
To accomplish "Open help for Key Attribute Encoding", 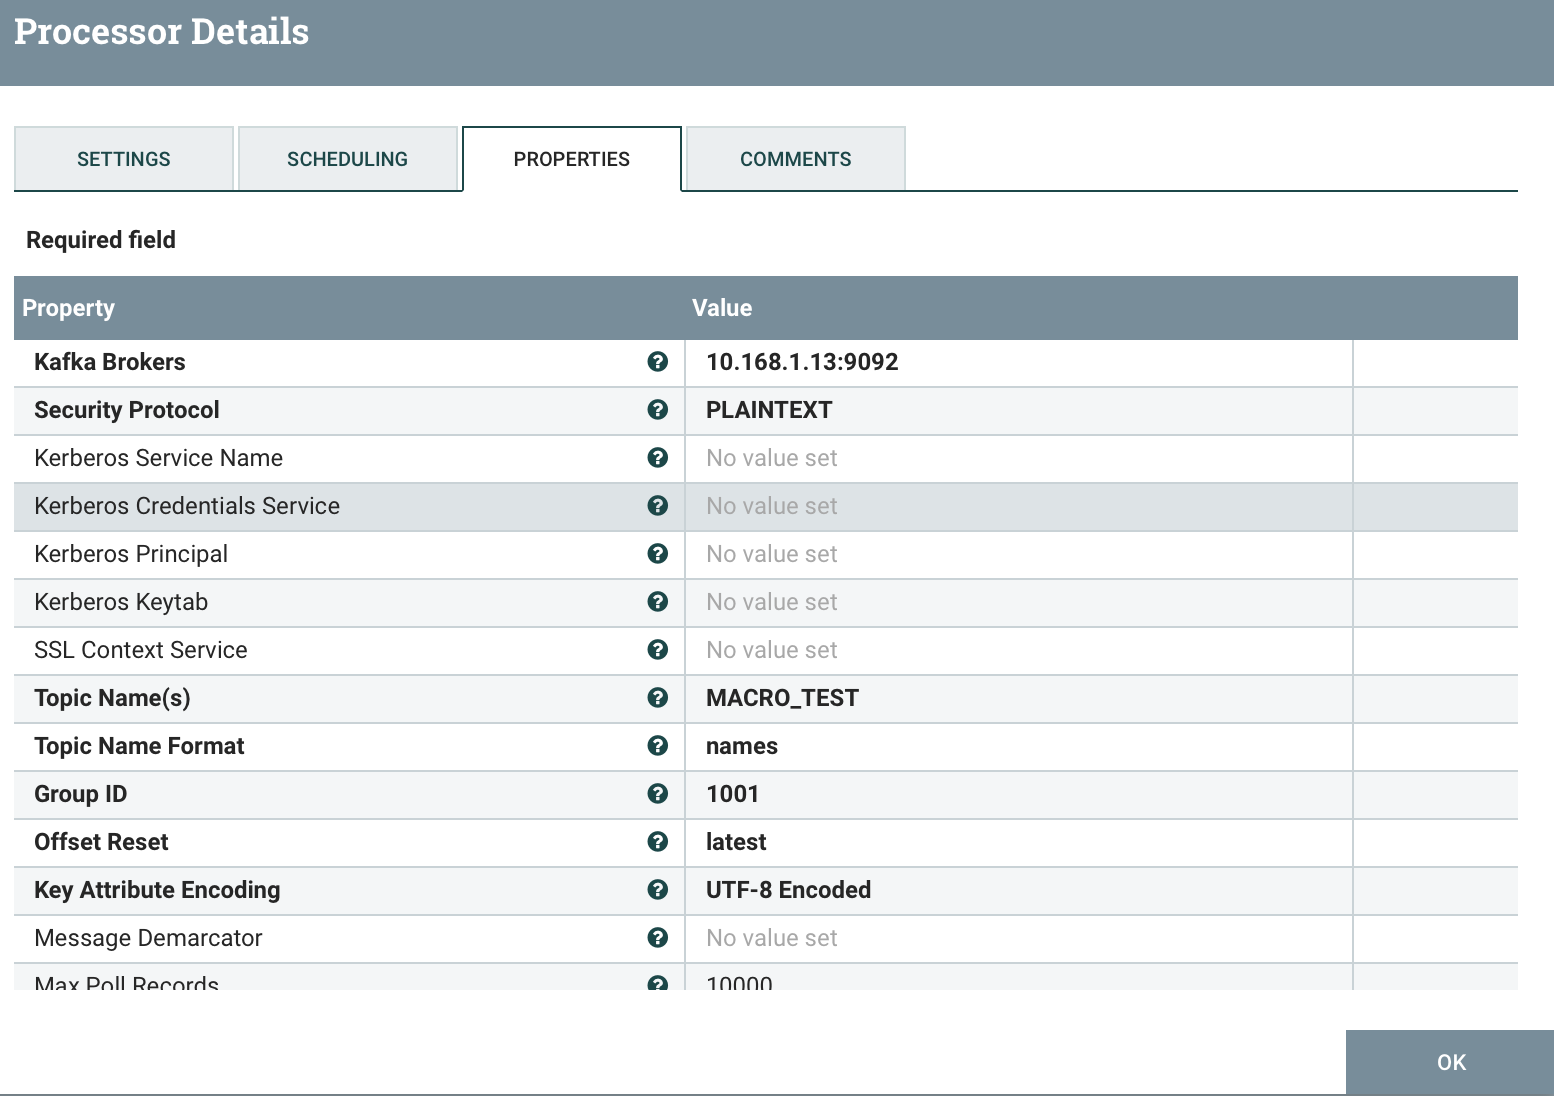I will click(657, 890).
